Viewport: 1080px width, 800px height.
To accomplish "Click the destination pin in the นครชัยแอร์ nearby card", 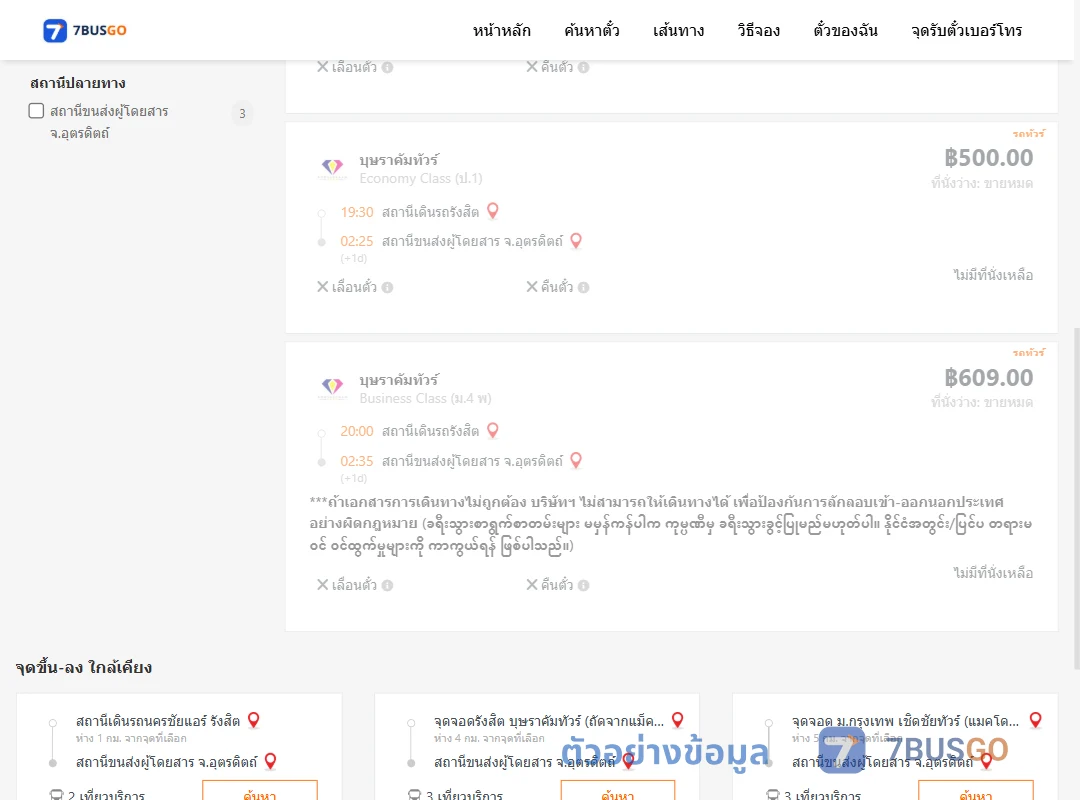I will coord(271,761).
